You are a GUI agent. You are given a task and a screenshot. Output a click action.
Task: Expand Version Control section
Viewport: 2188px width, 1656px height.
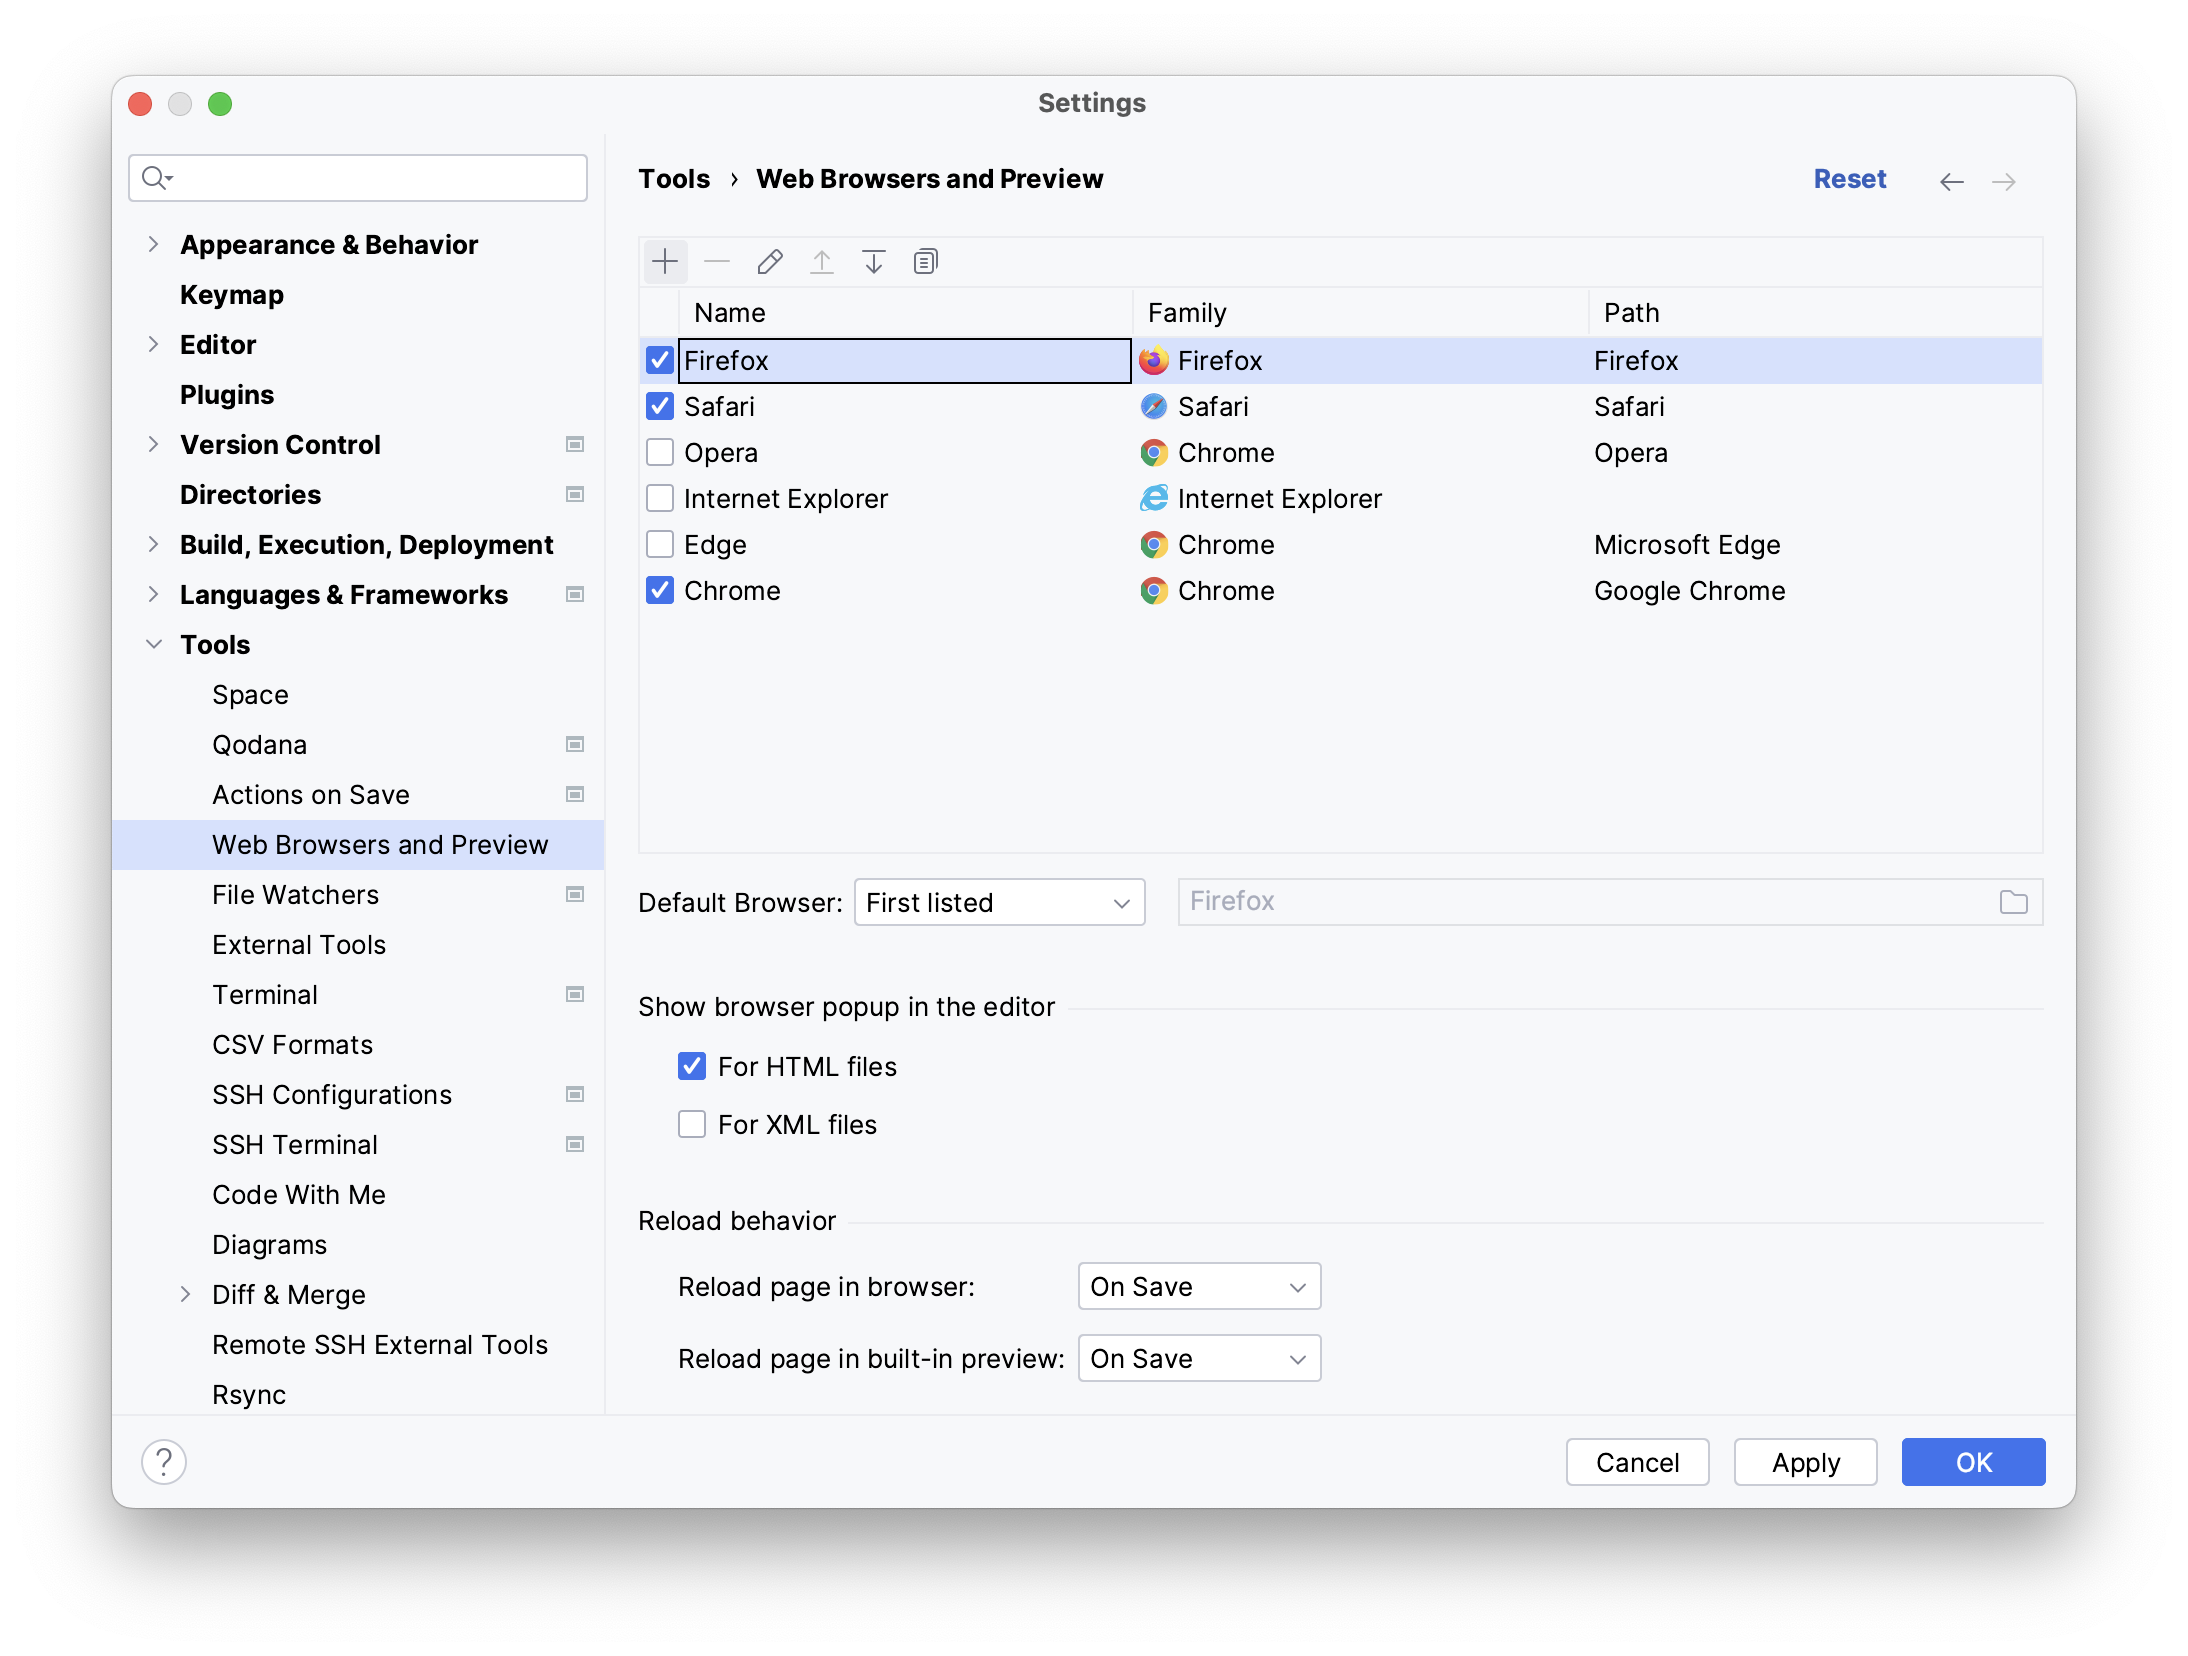(153, 444)
